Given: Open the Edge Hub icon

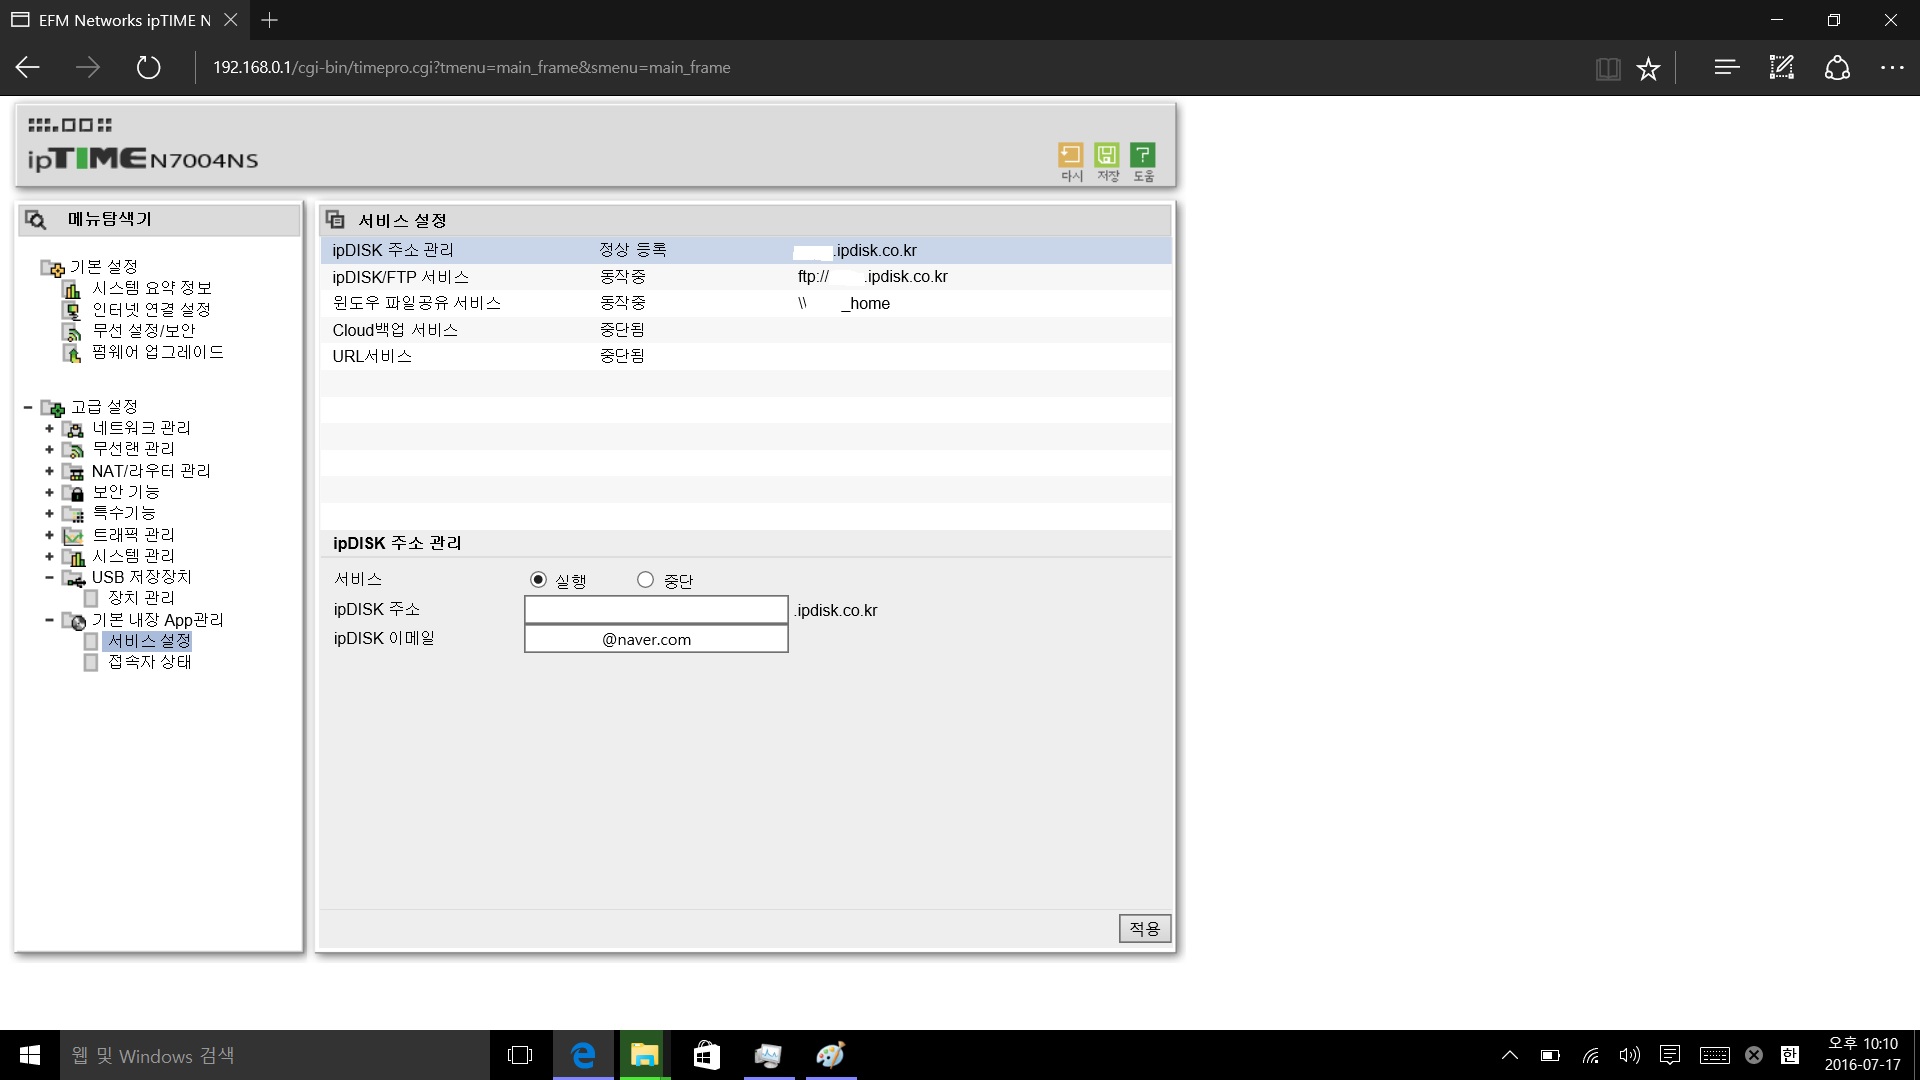Looking at the screenshot, I should [1727, 68].
